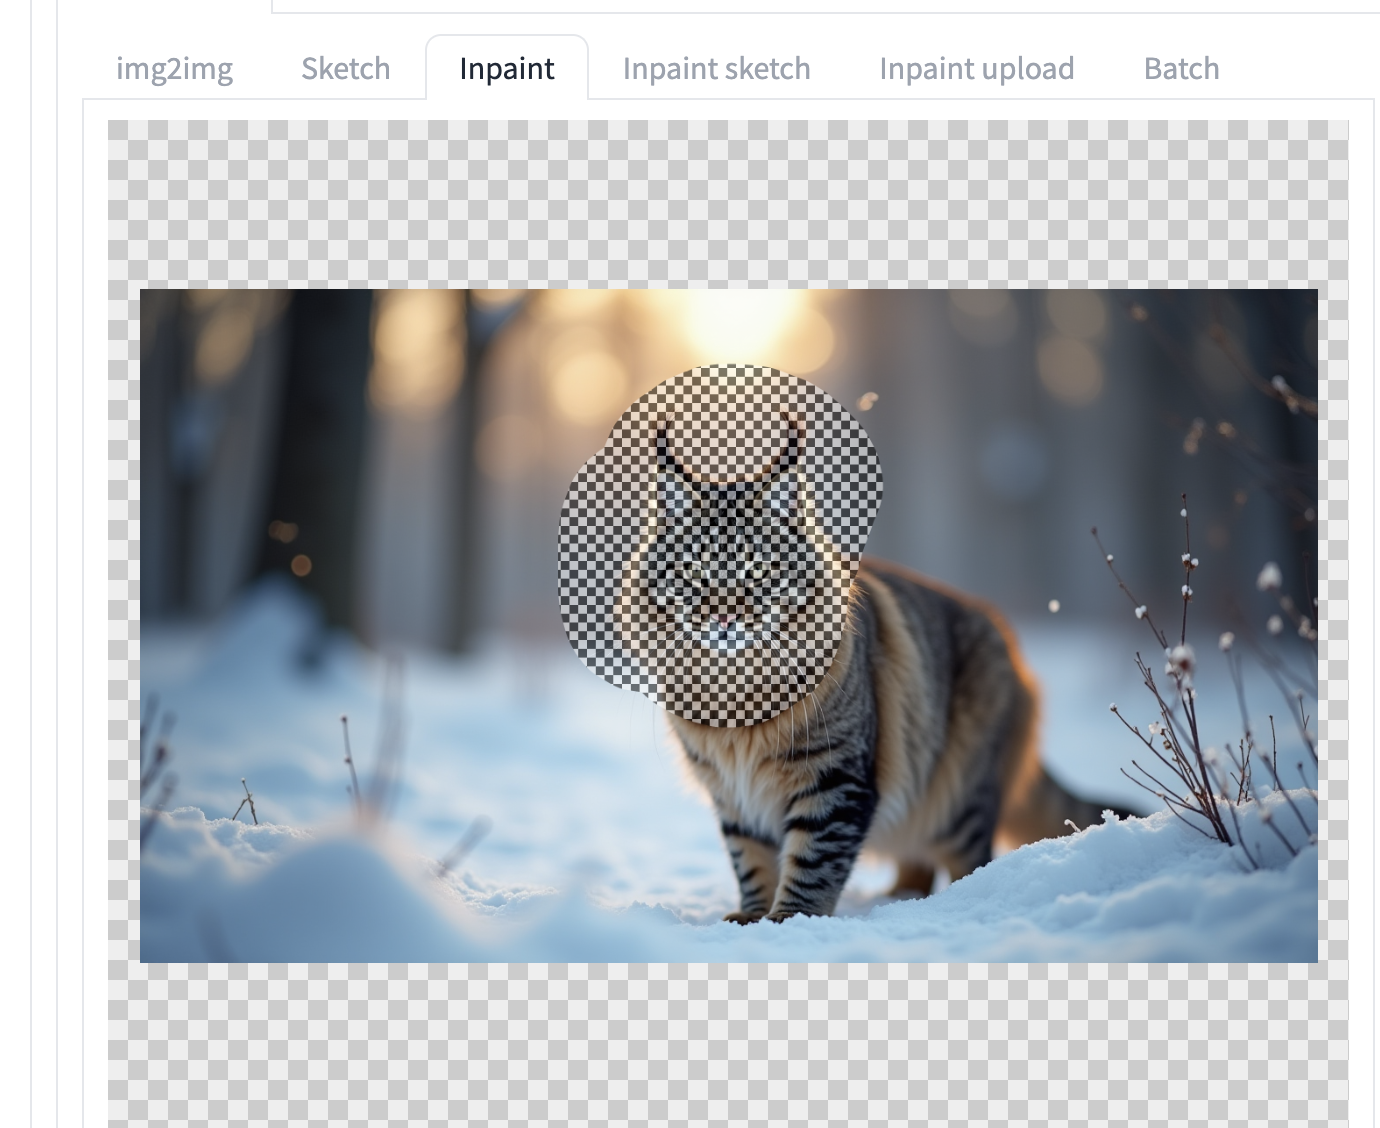Select the Inpaint tab
This screenshot has width=1380, height=1128.
506,68
